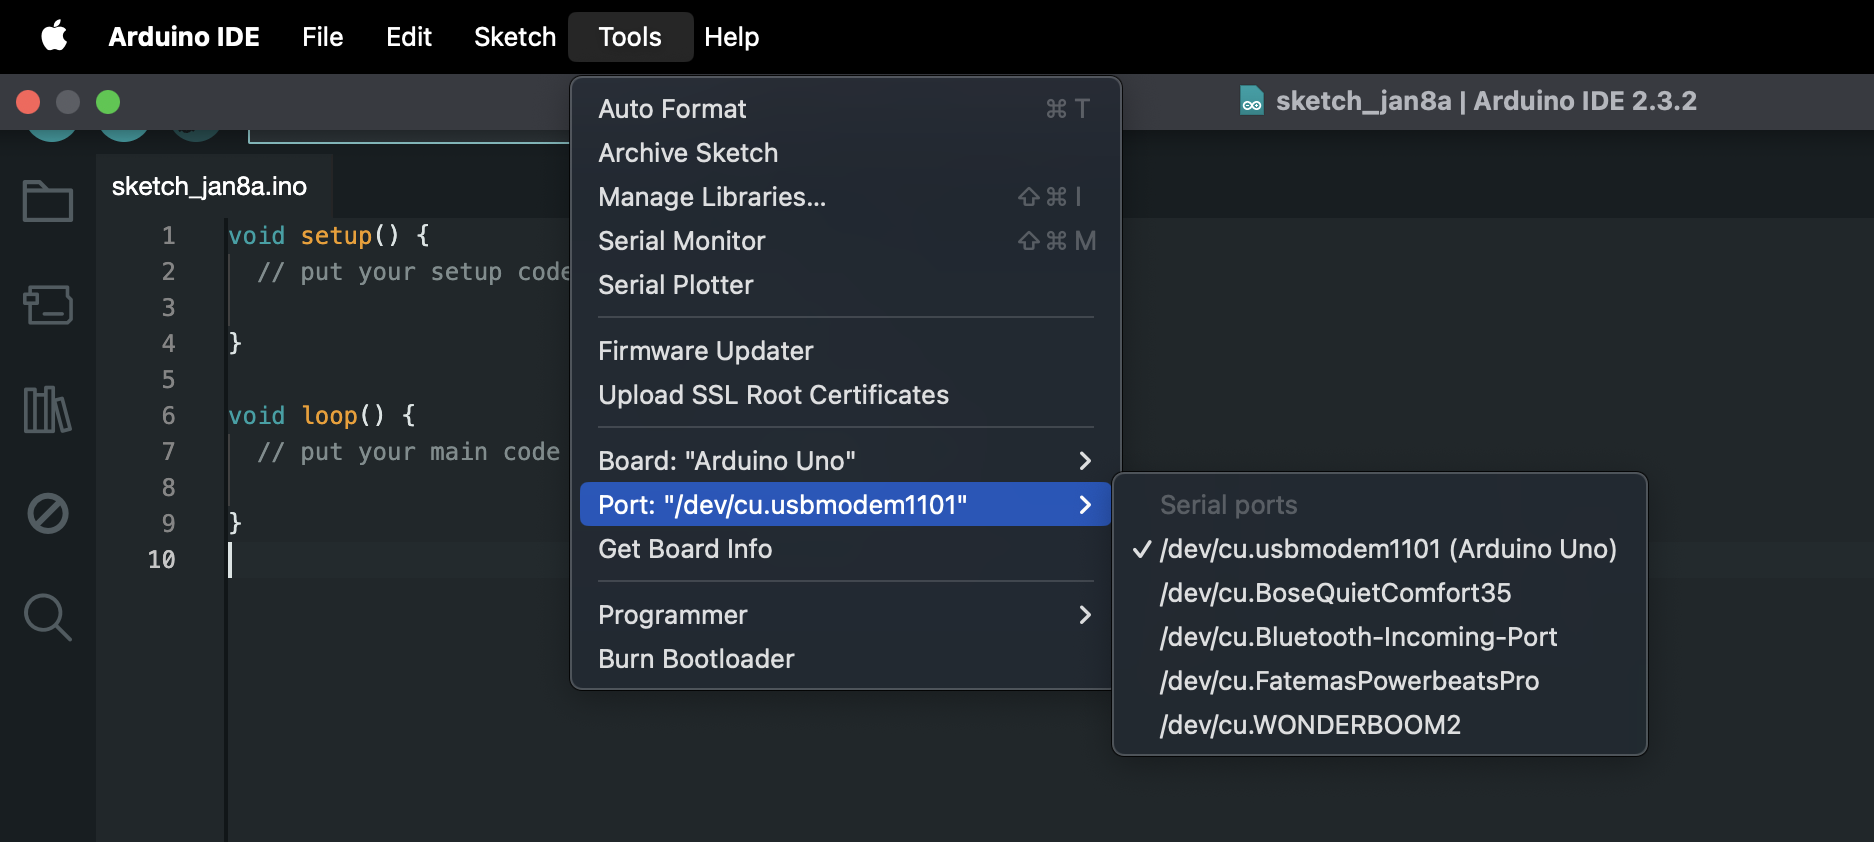Open the Boards Manager sidebar icon

point(48,305)
